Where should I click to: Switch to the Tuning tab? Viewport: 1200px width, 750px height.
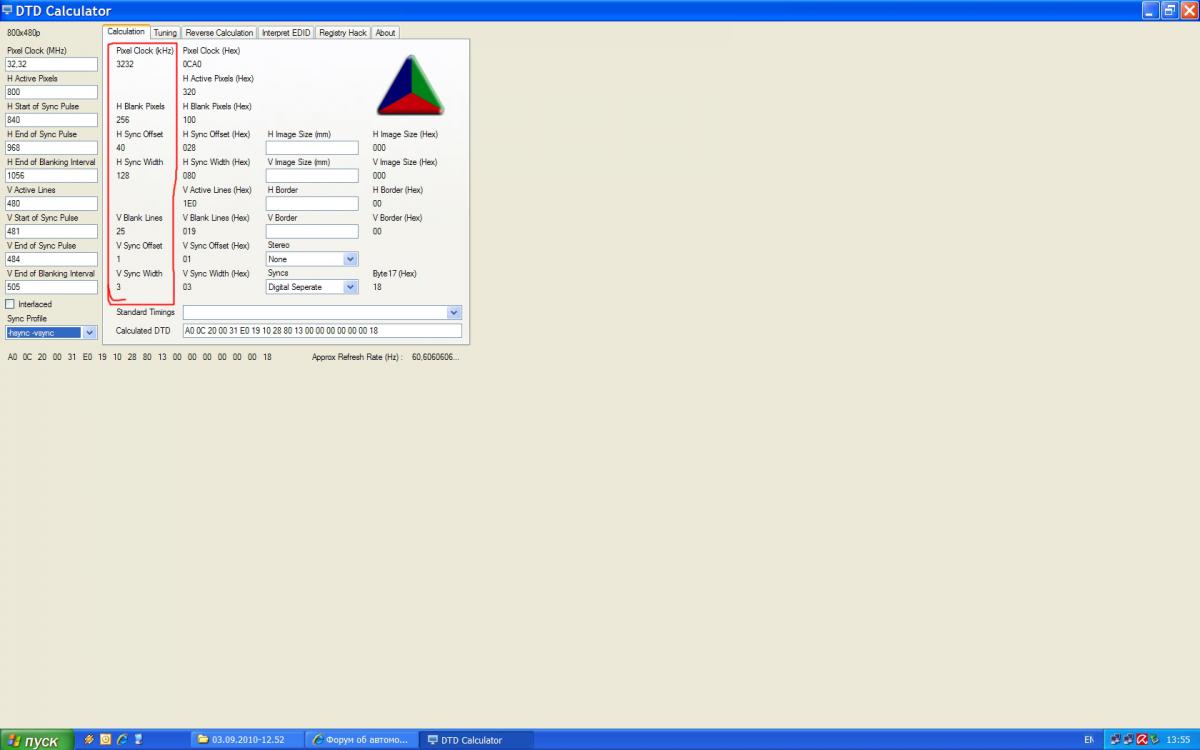(165, 33)
